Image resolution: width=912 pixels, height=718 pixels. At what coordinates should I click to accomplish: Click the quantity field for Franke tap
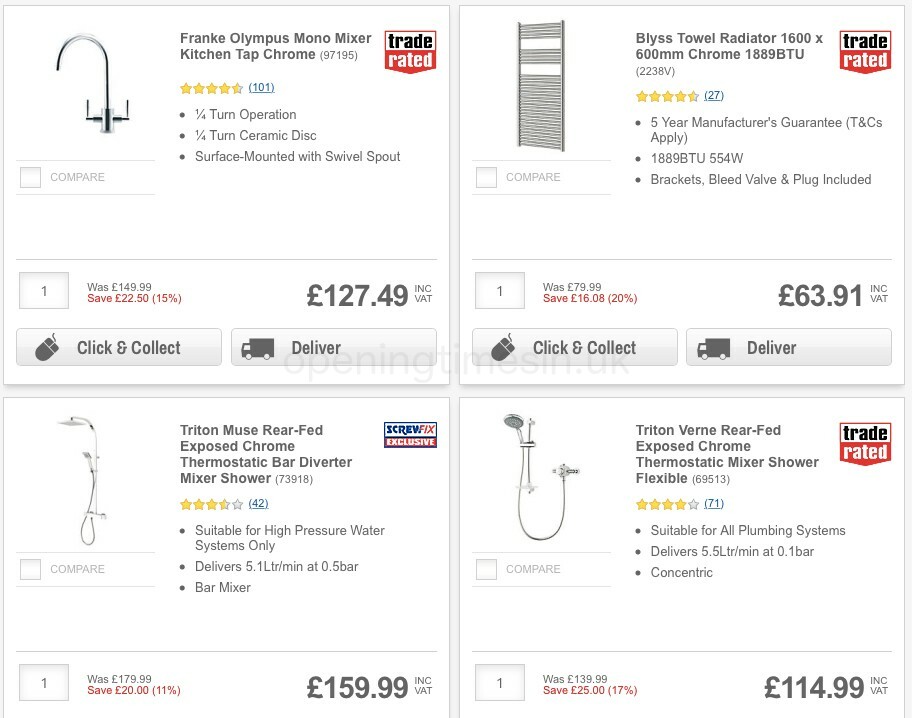tap(44, 290)
